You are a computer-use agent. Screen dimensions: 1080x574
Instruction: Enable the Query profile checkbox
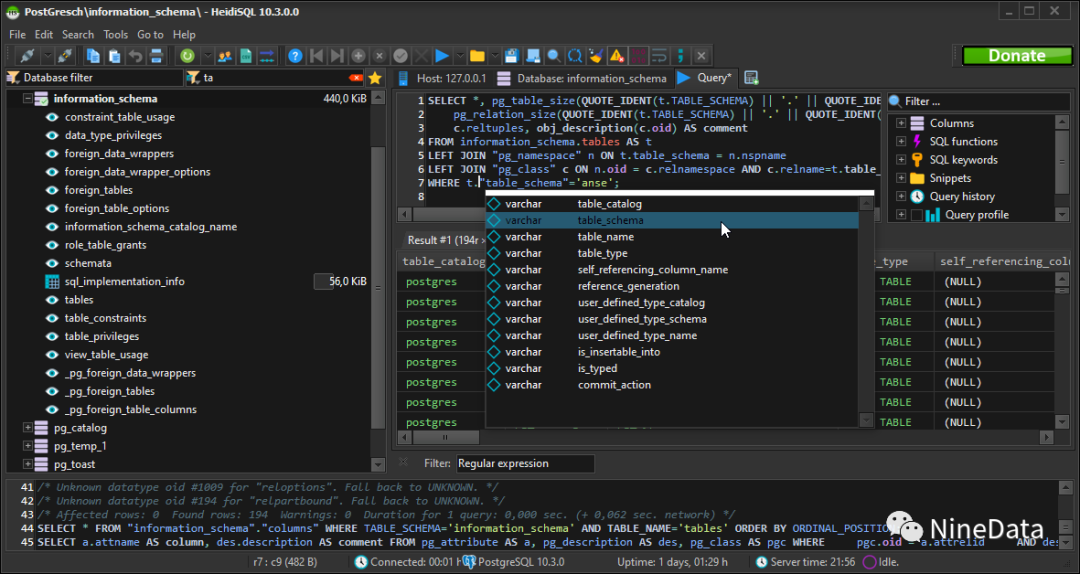tap(915, 215)
